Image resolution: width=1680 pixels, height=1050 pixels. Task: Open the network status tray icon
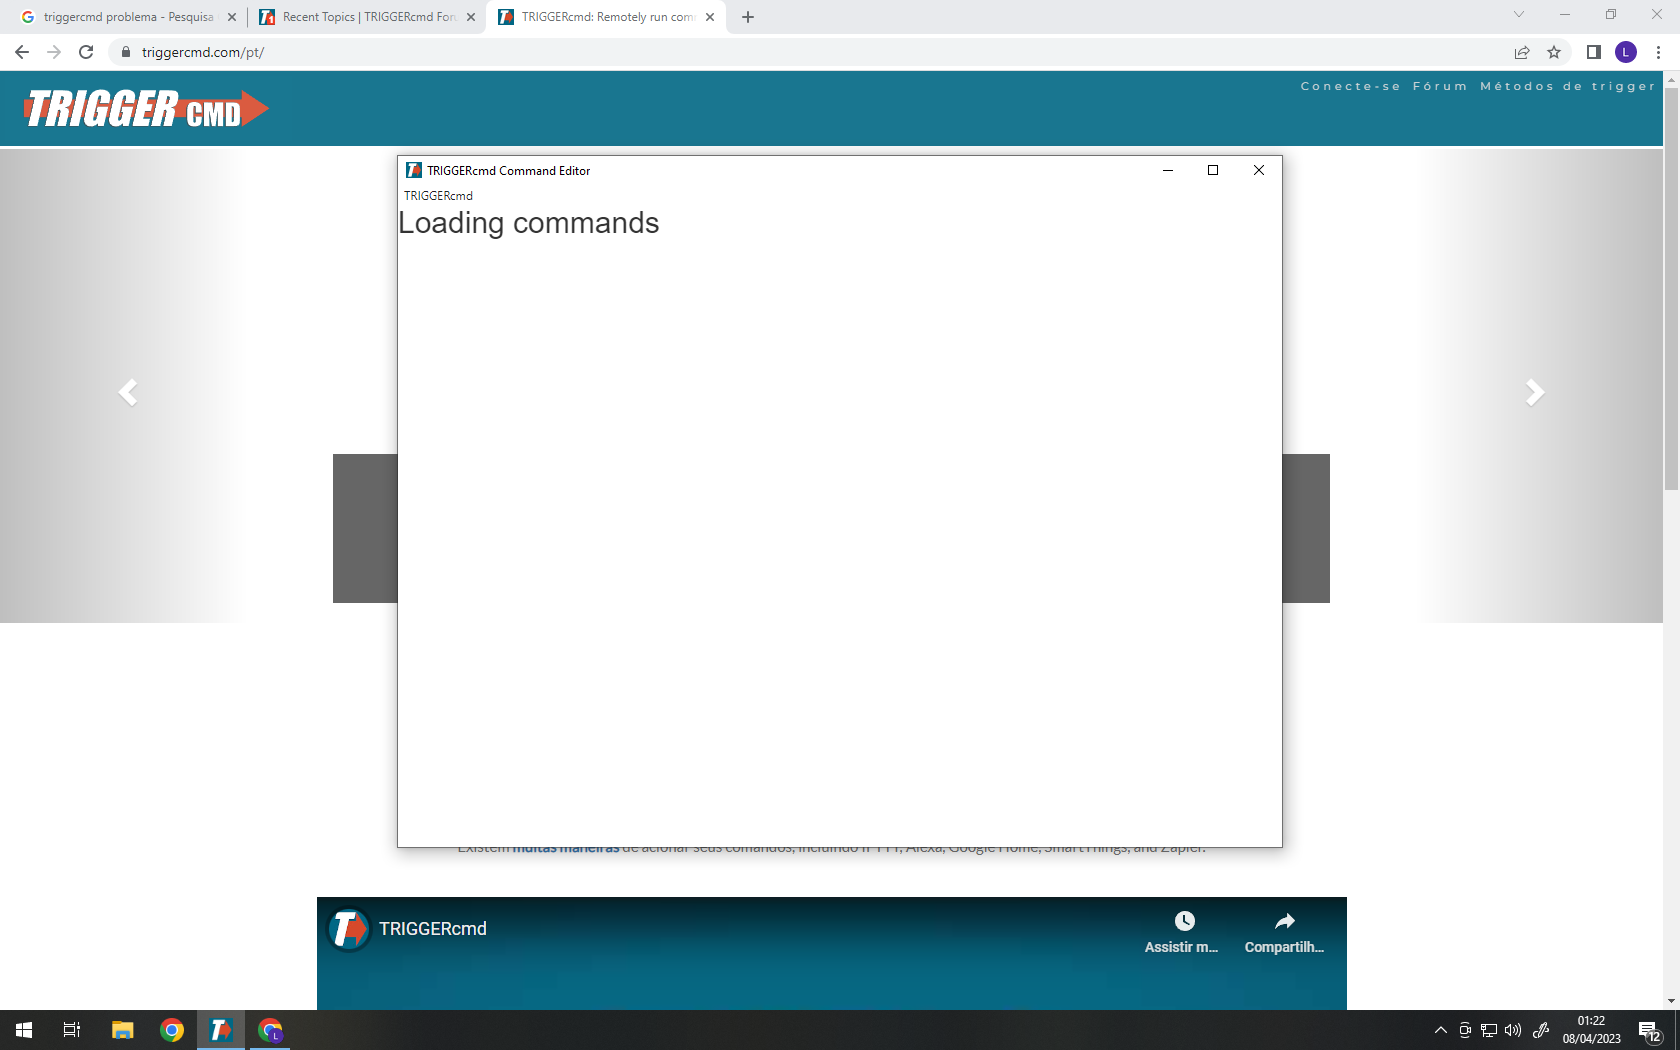1489,1030
